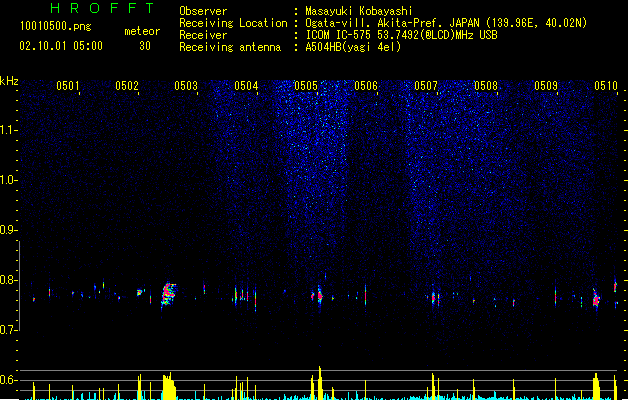The image size is (629, 400).
Task: Click the 0503 time marker
Action: tap(186, 85)
